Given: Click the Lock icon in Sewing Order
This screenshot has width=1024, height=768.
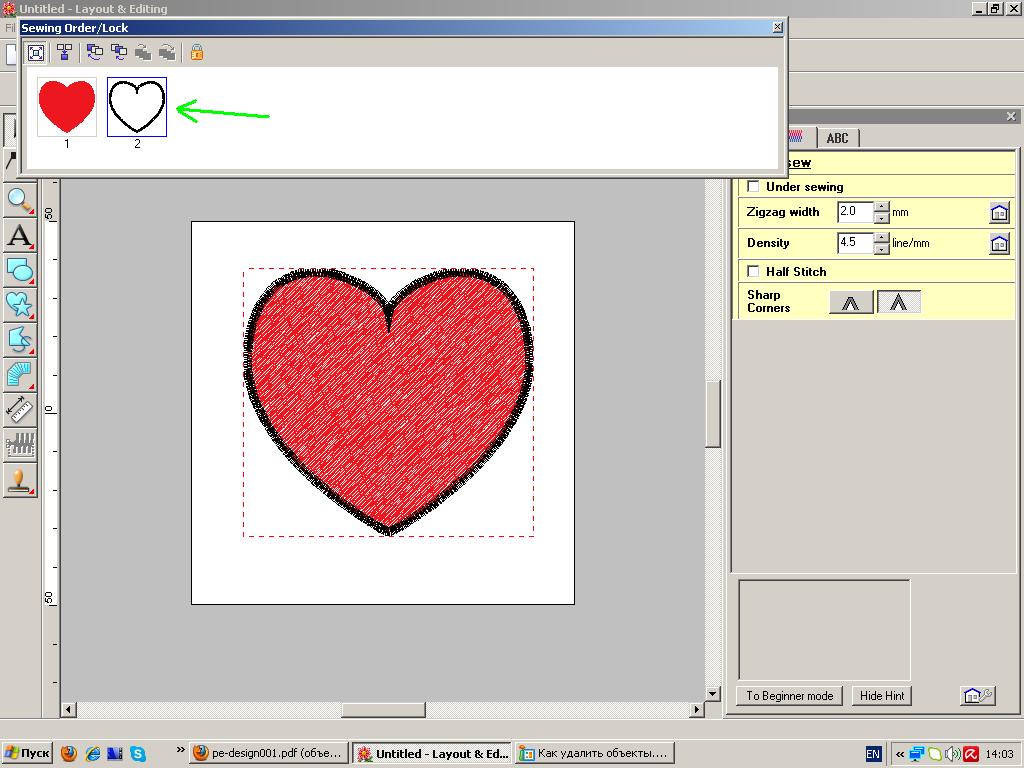Looking at the screenshot, I should click(197, 52).
